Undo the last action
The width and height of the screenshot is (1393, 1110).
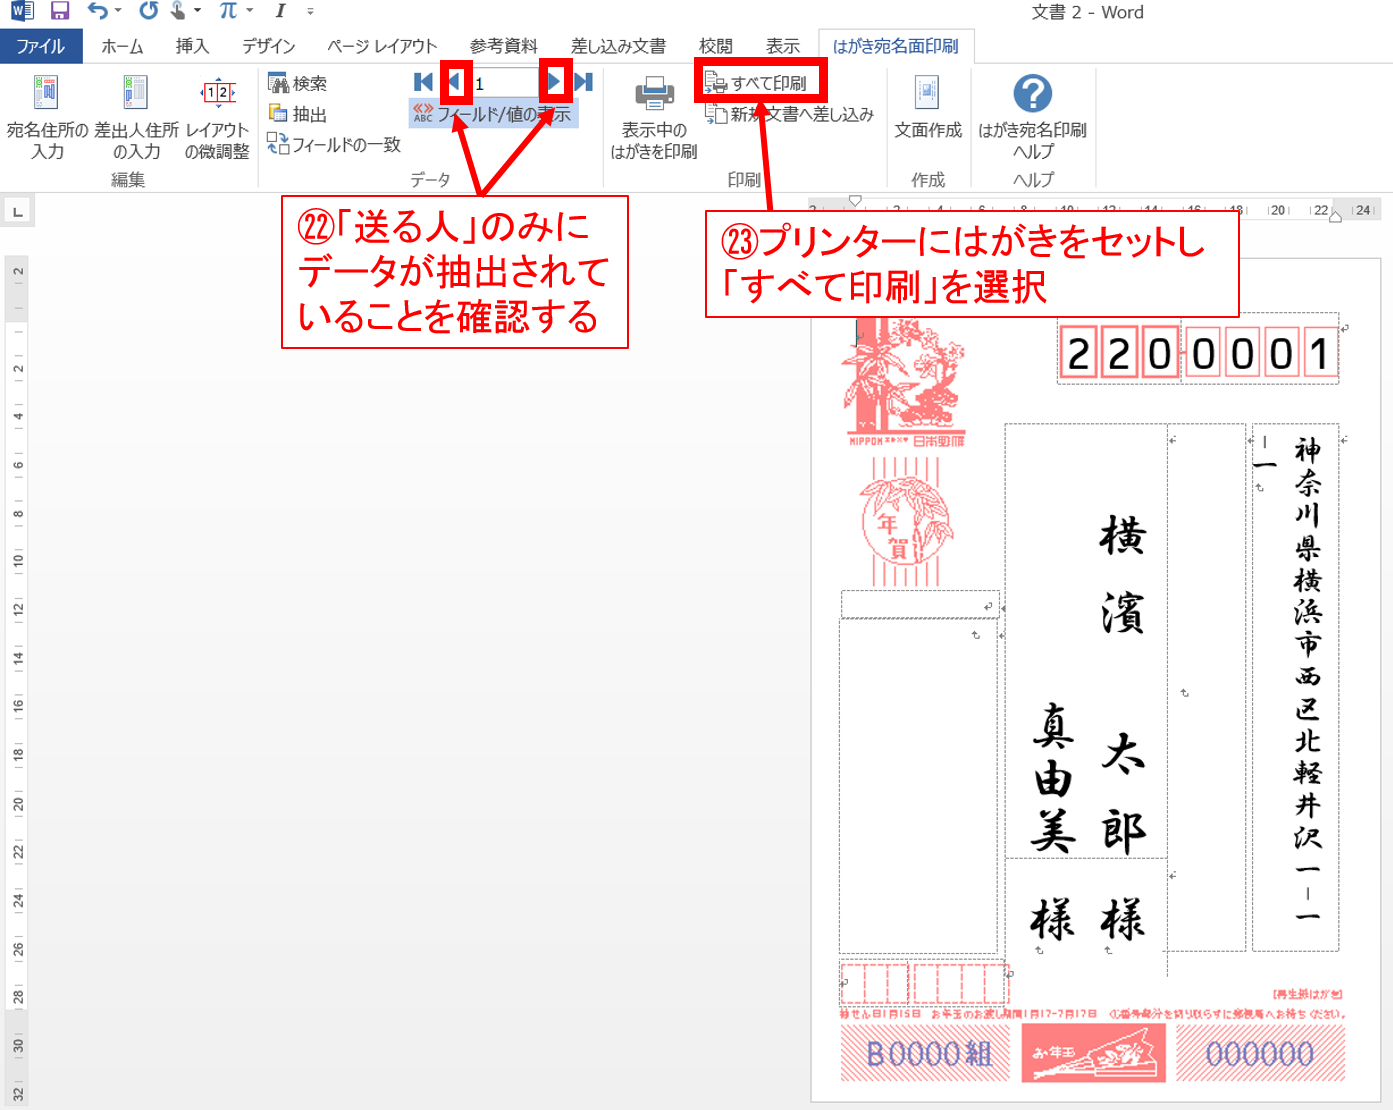pyautogui.click(x=97, y=12)
